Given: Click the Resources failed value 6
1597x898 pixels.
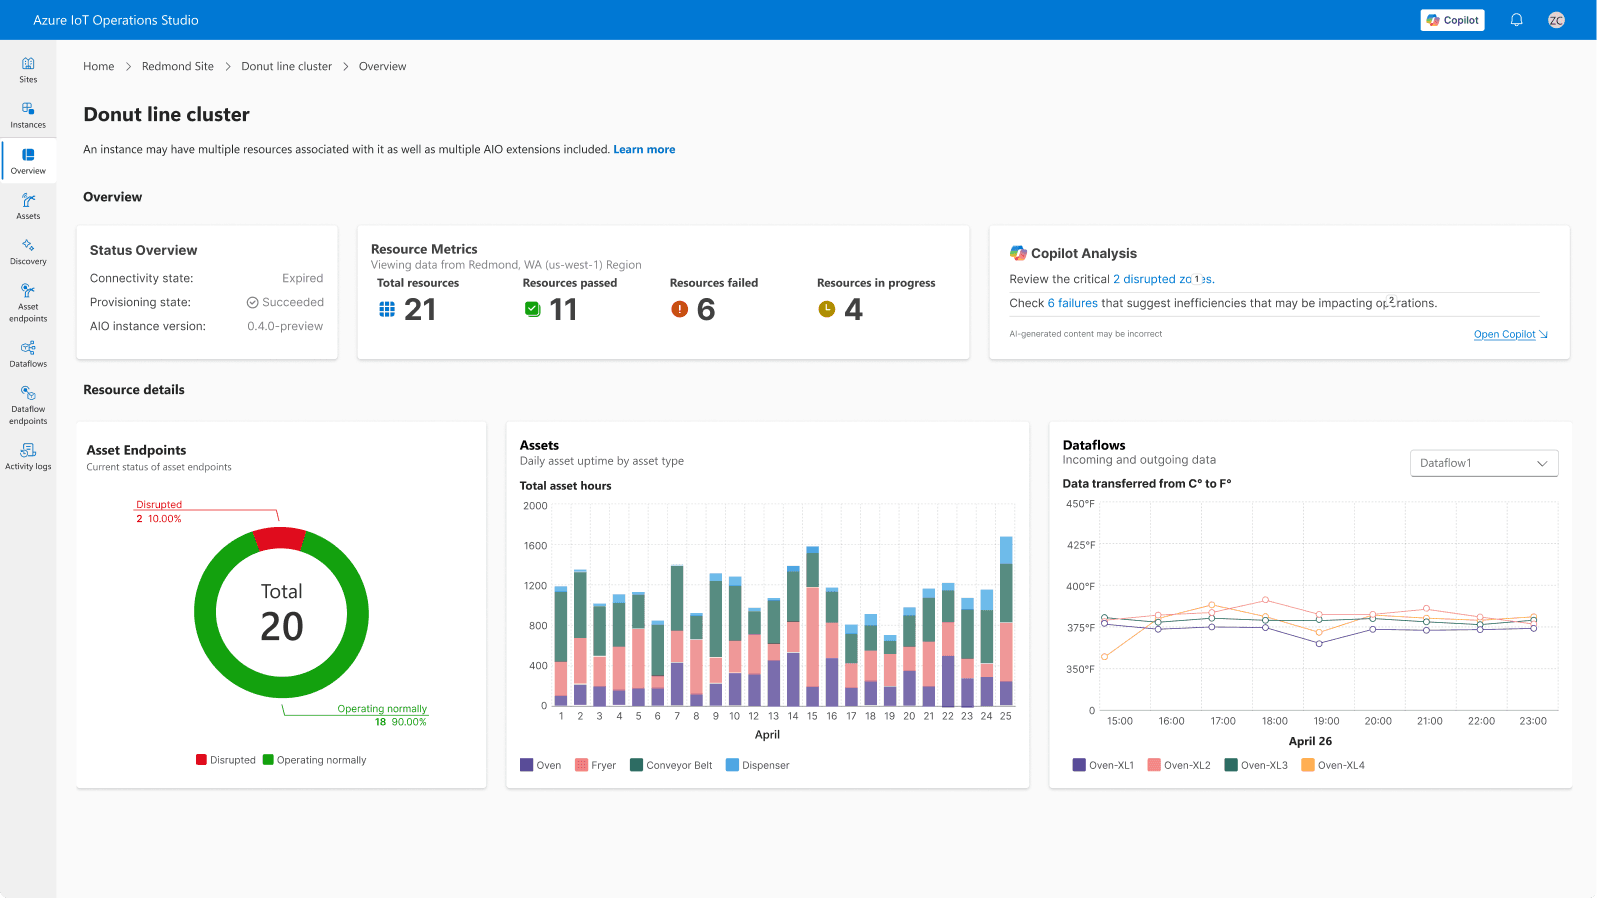Looking at the screenshot, I should click(x=706, y=310).
